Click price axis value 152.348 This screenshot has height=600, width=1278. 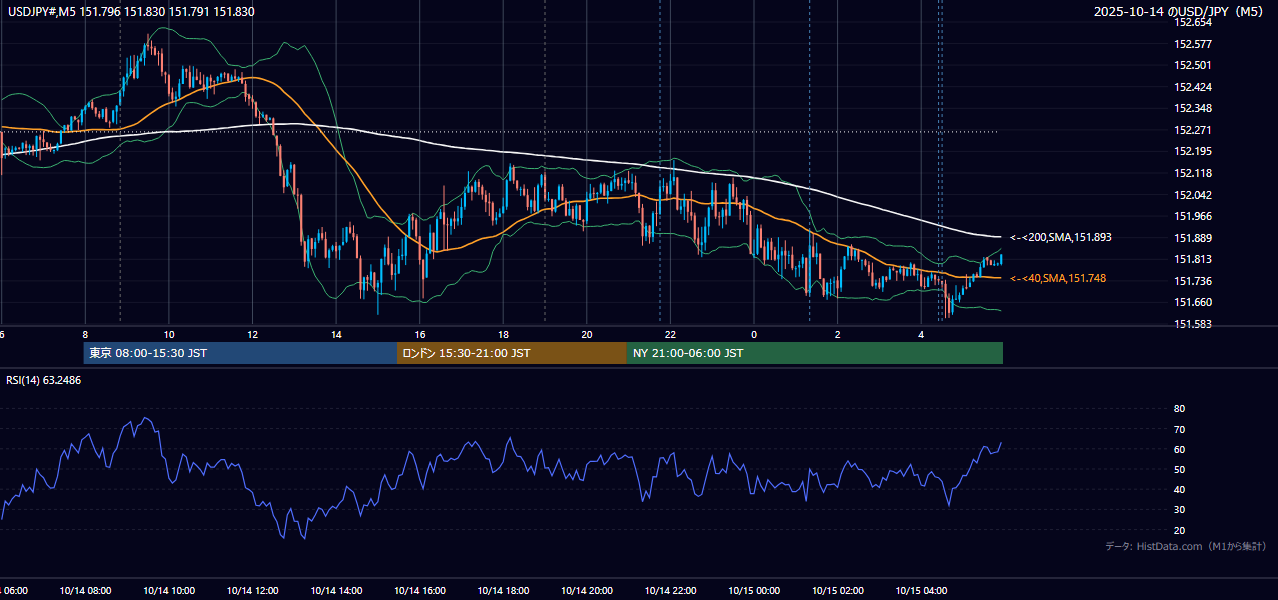click(x=1192, y=108)
